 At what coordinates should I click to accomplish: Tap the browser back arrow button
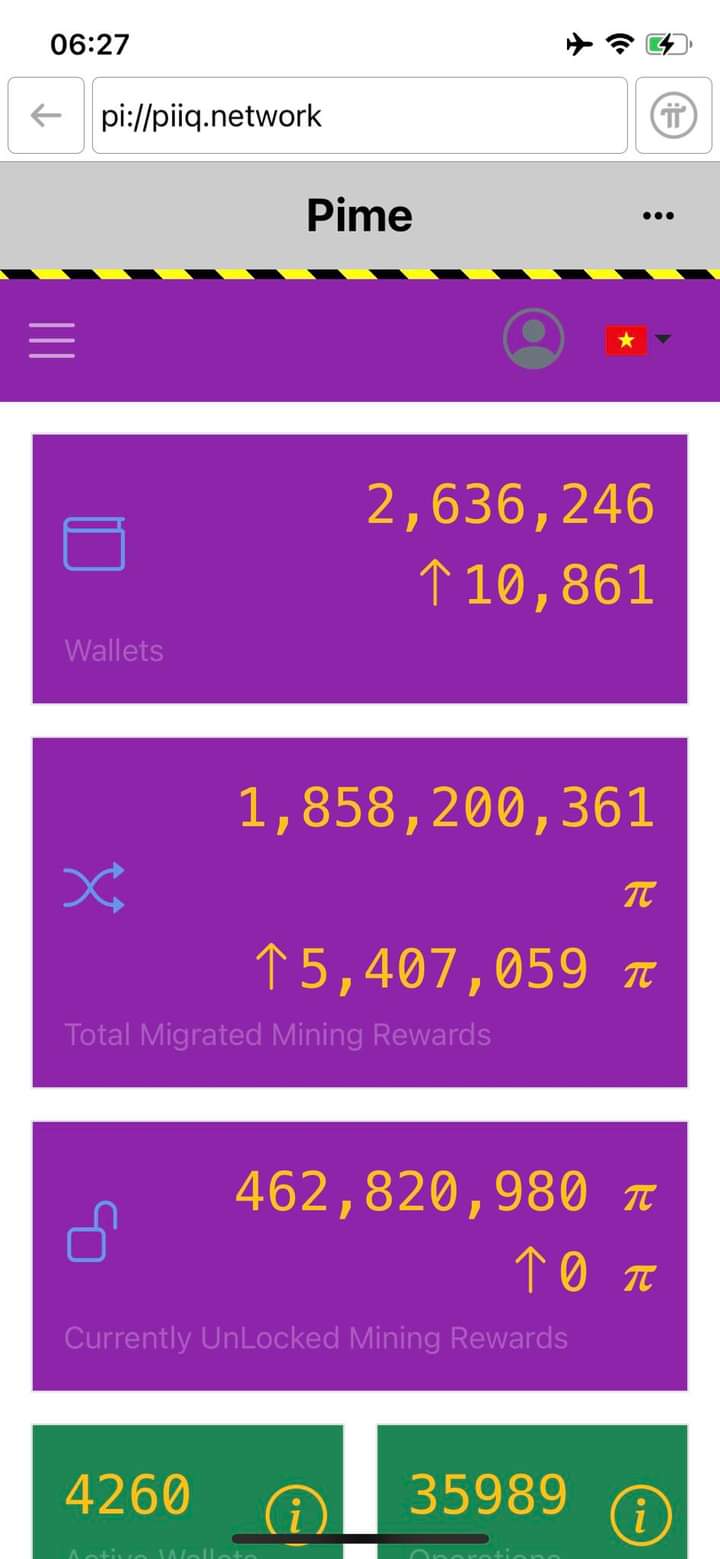46,116
